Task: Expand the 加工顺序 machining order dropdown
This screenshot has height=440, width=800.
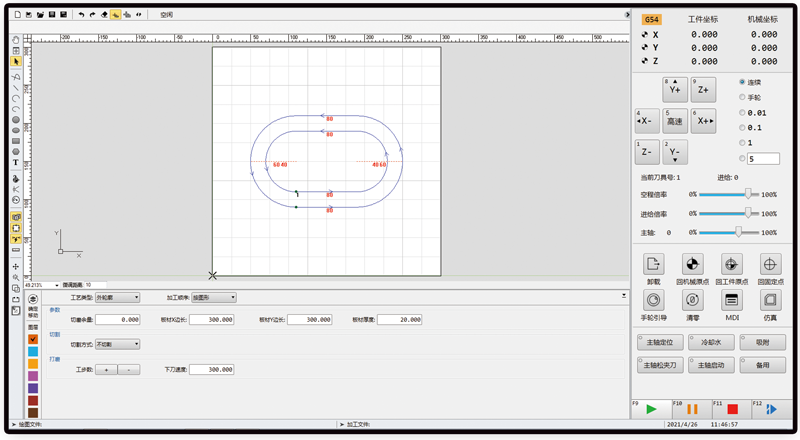Action: [x=213, y=297]
